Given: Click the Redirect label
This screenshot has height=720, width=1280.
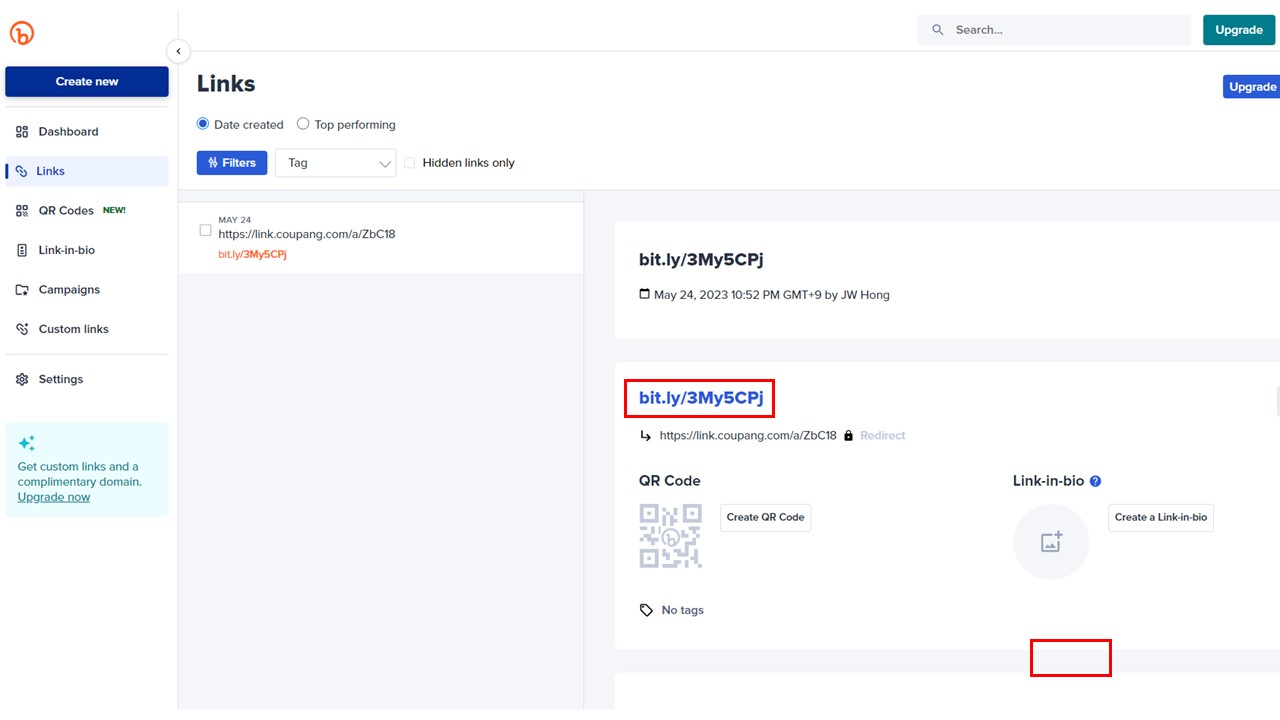Looking at the screenshot, I should tap(883, 436).
